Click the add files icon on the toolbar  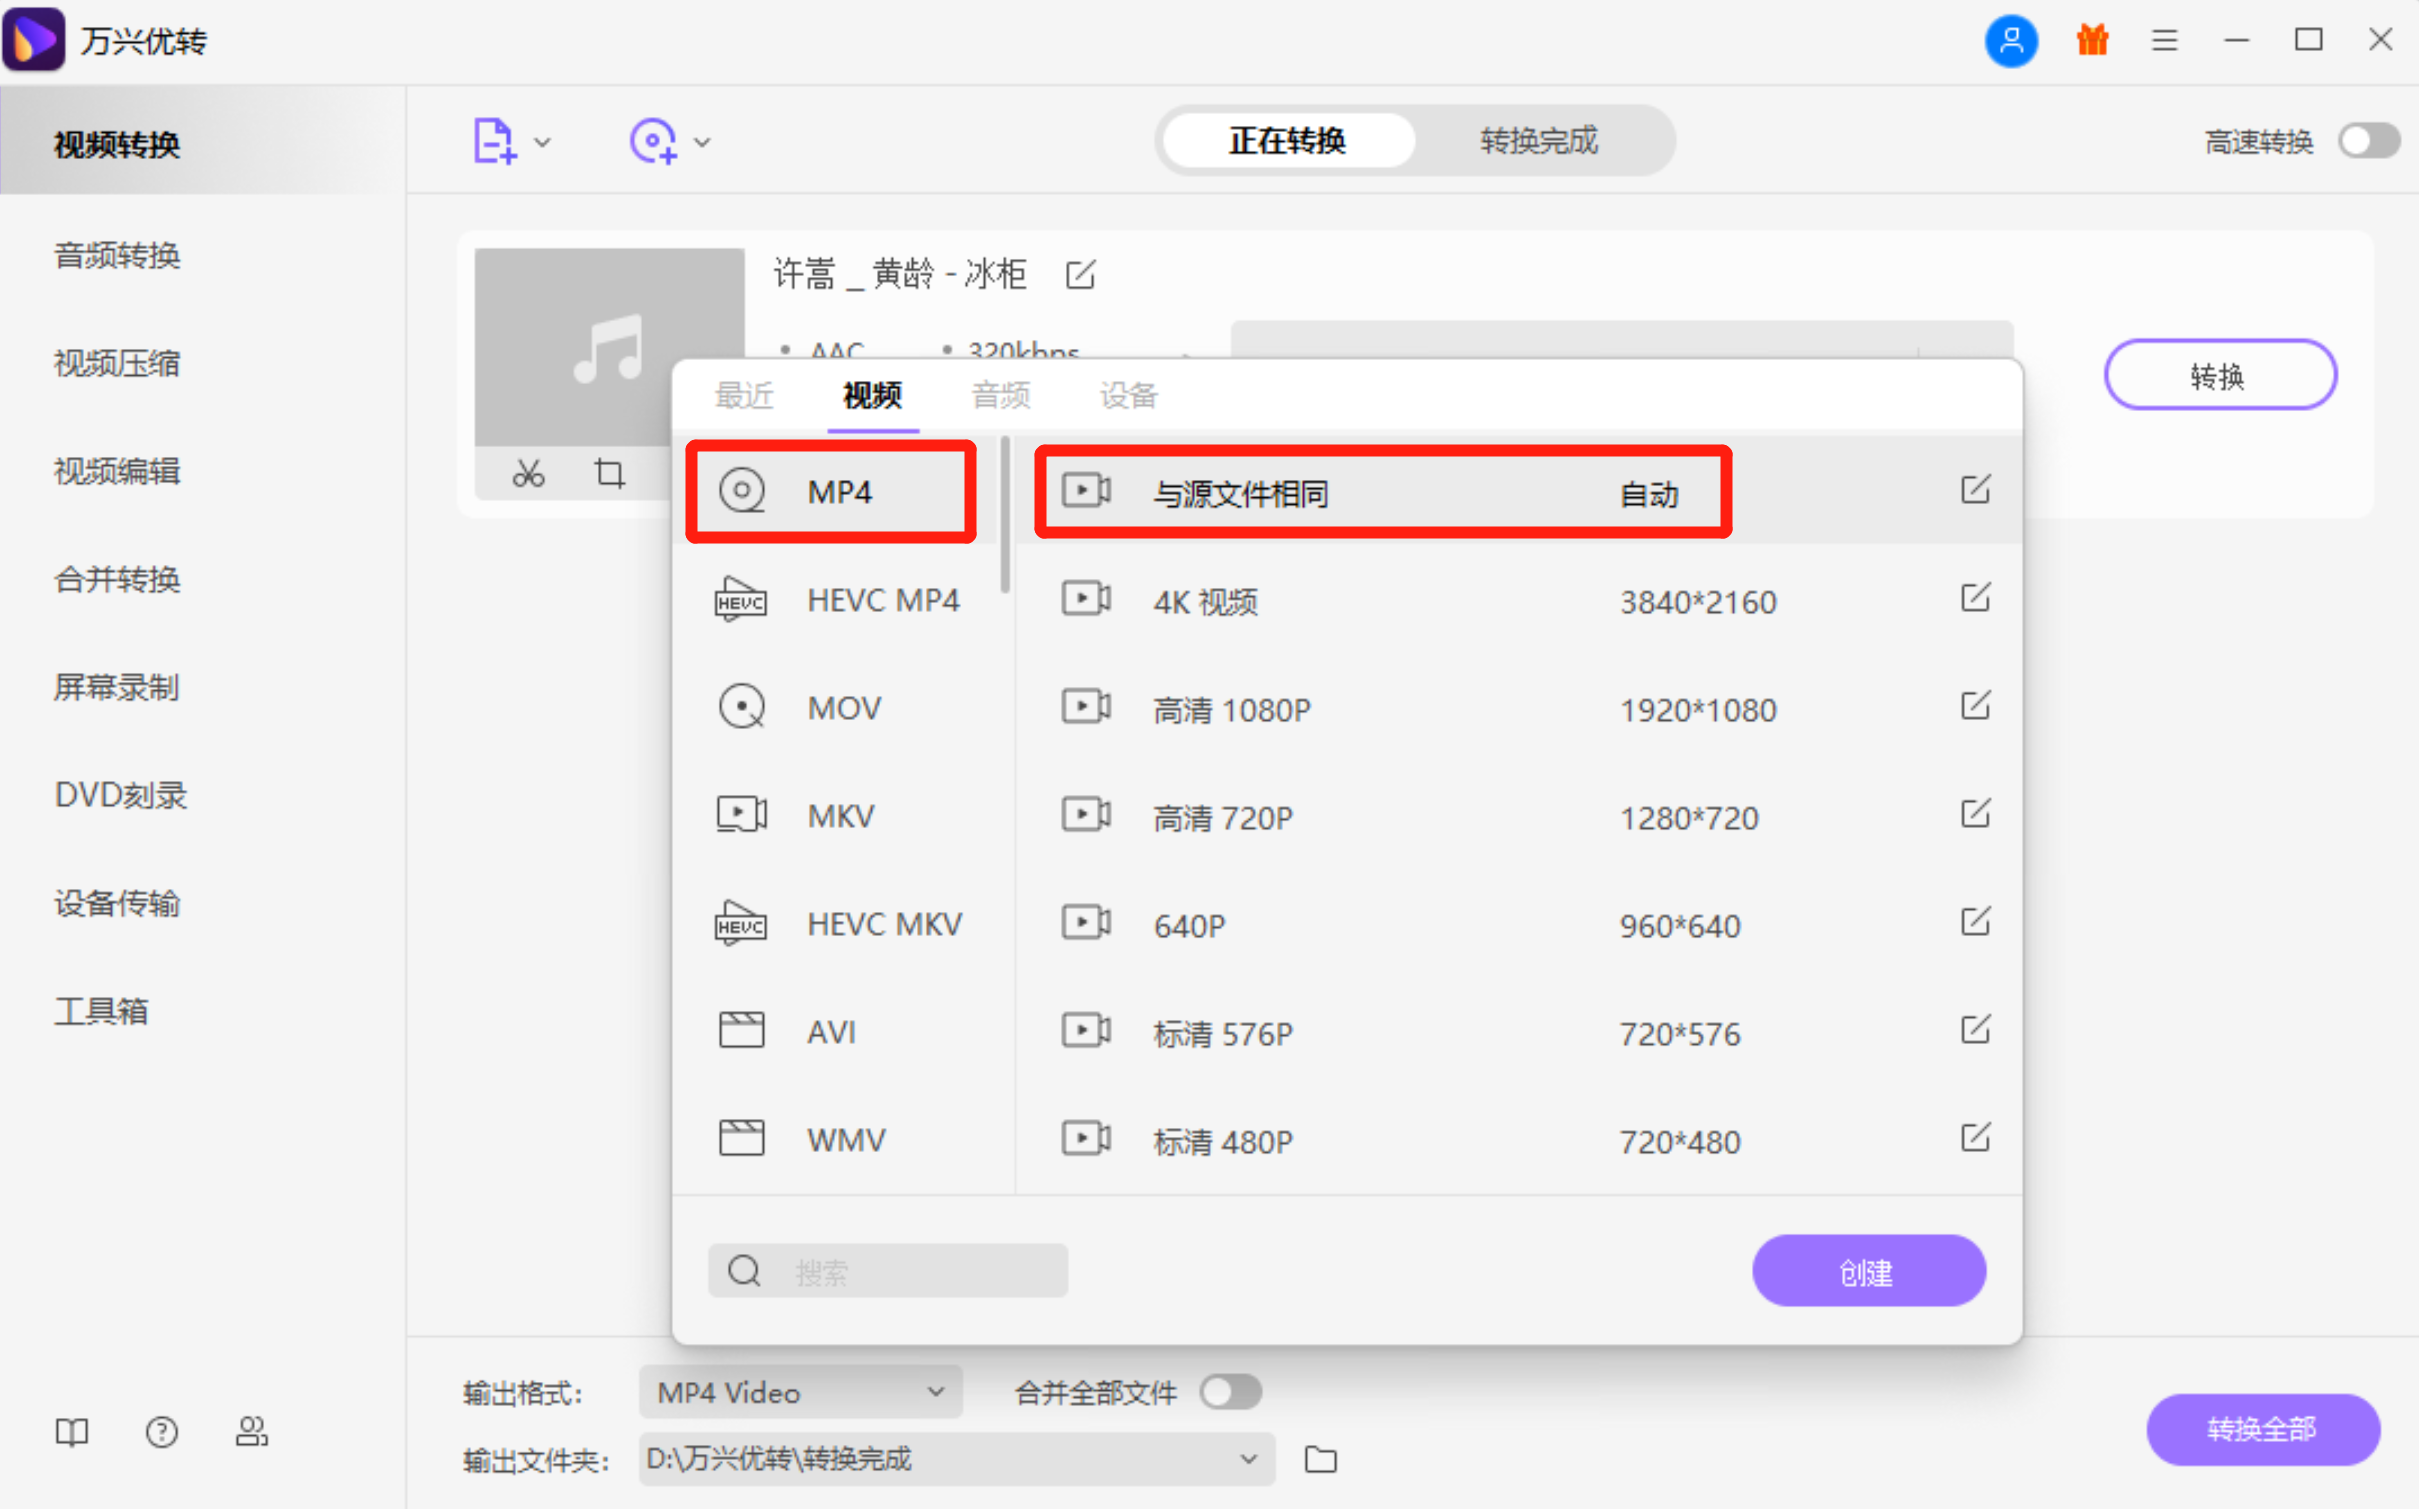click(494, 141)
